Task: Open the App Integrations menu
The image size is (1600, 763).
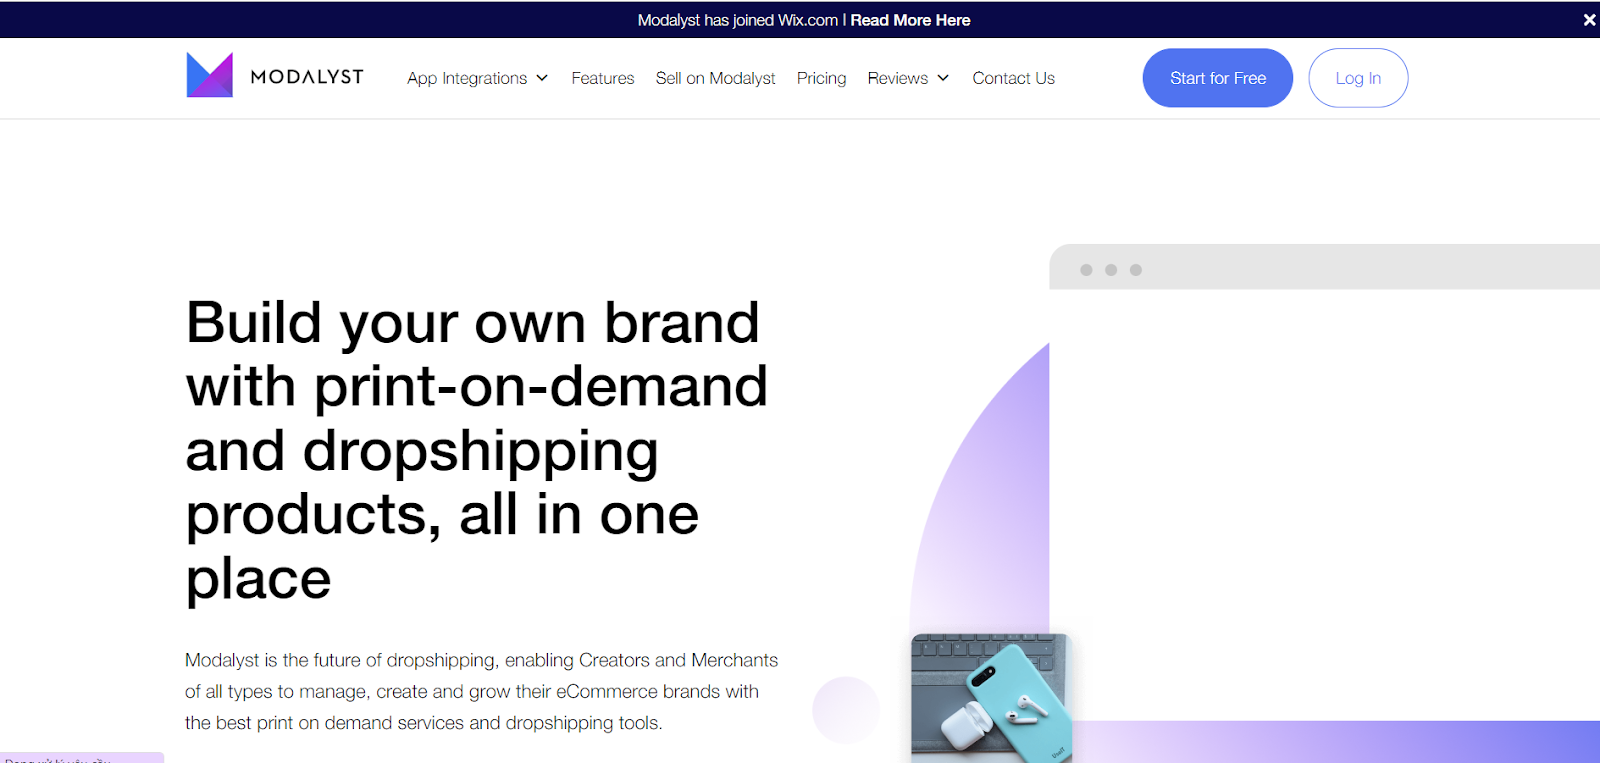Action: tap(467, 78)
